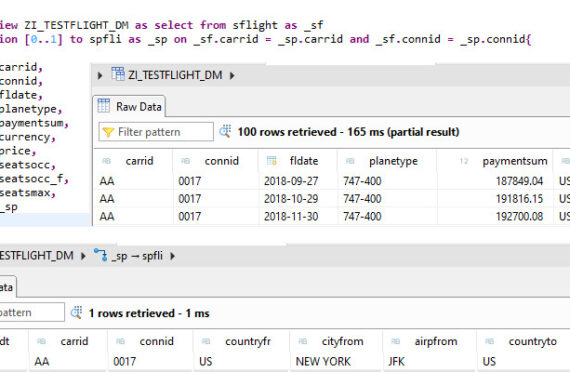
Task: Click the fldate column header
Action: (x=304, y=161)
